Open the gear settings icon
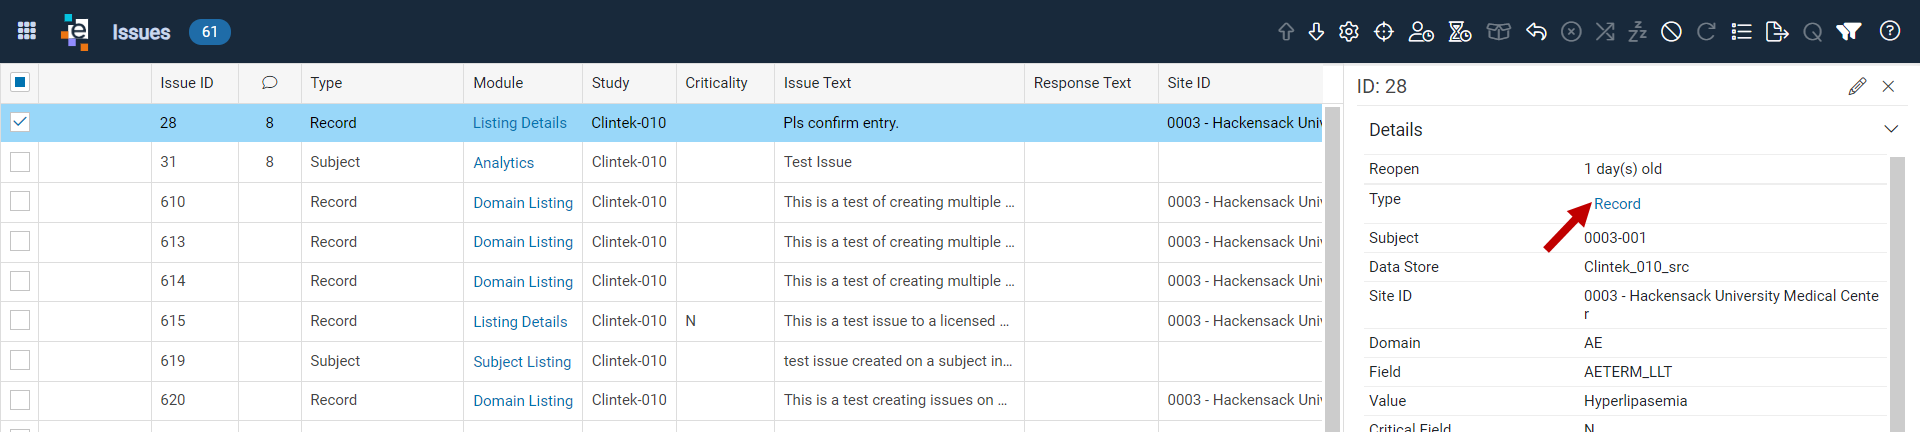This screenshot has height=432, width=1920. [x=1349, y=32]
